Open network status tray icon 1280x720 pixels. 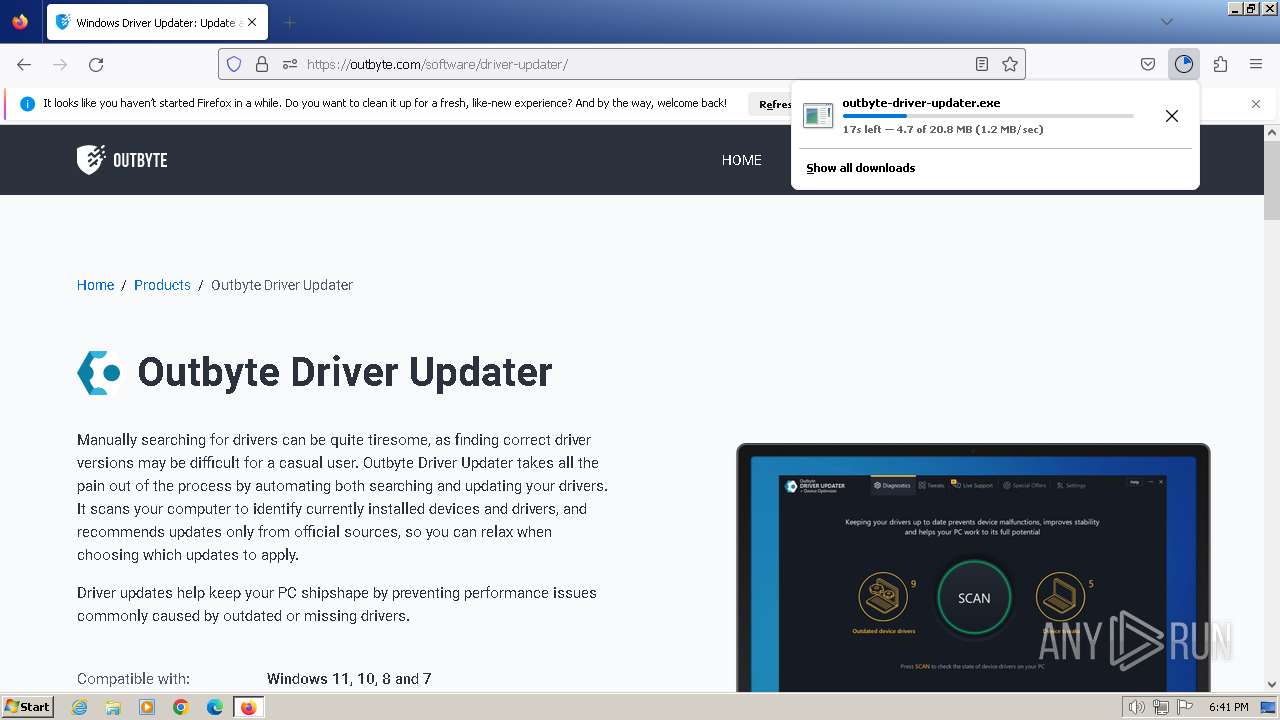tap(1161, 707)
